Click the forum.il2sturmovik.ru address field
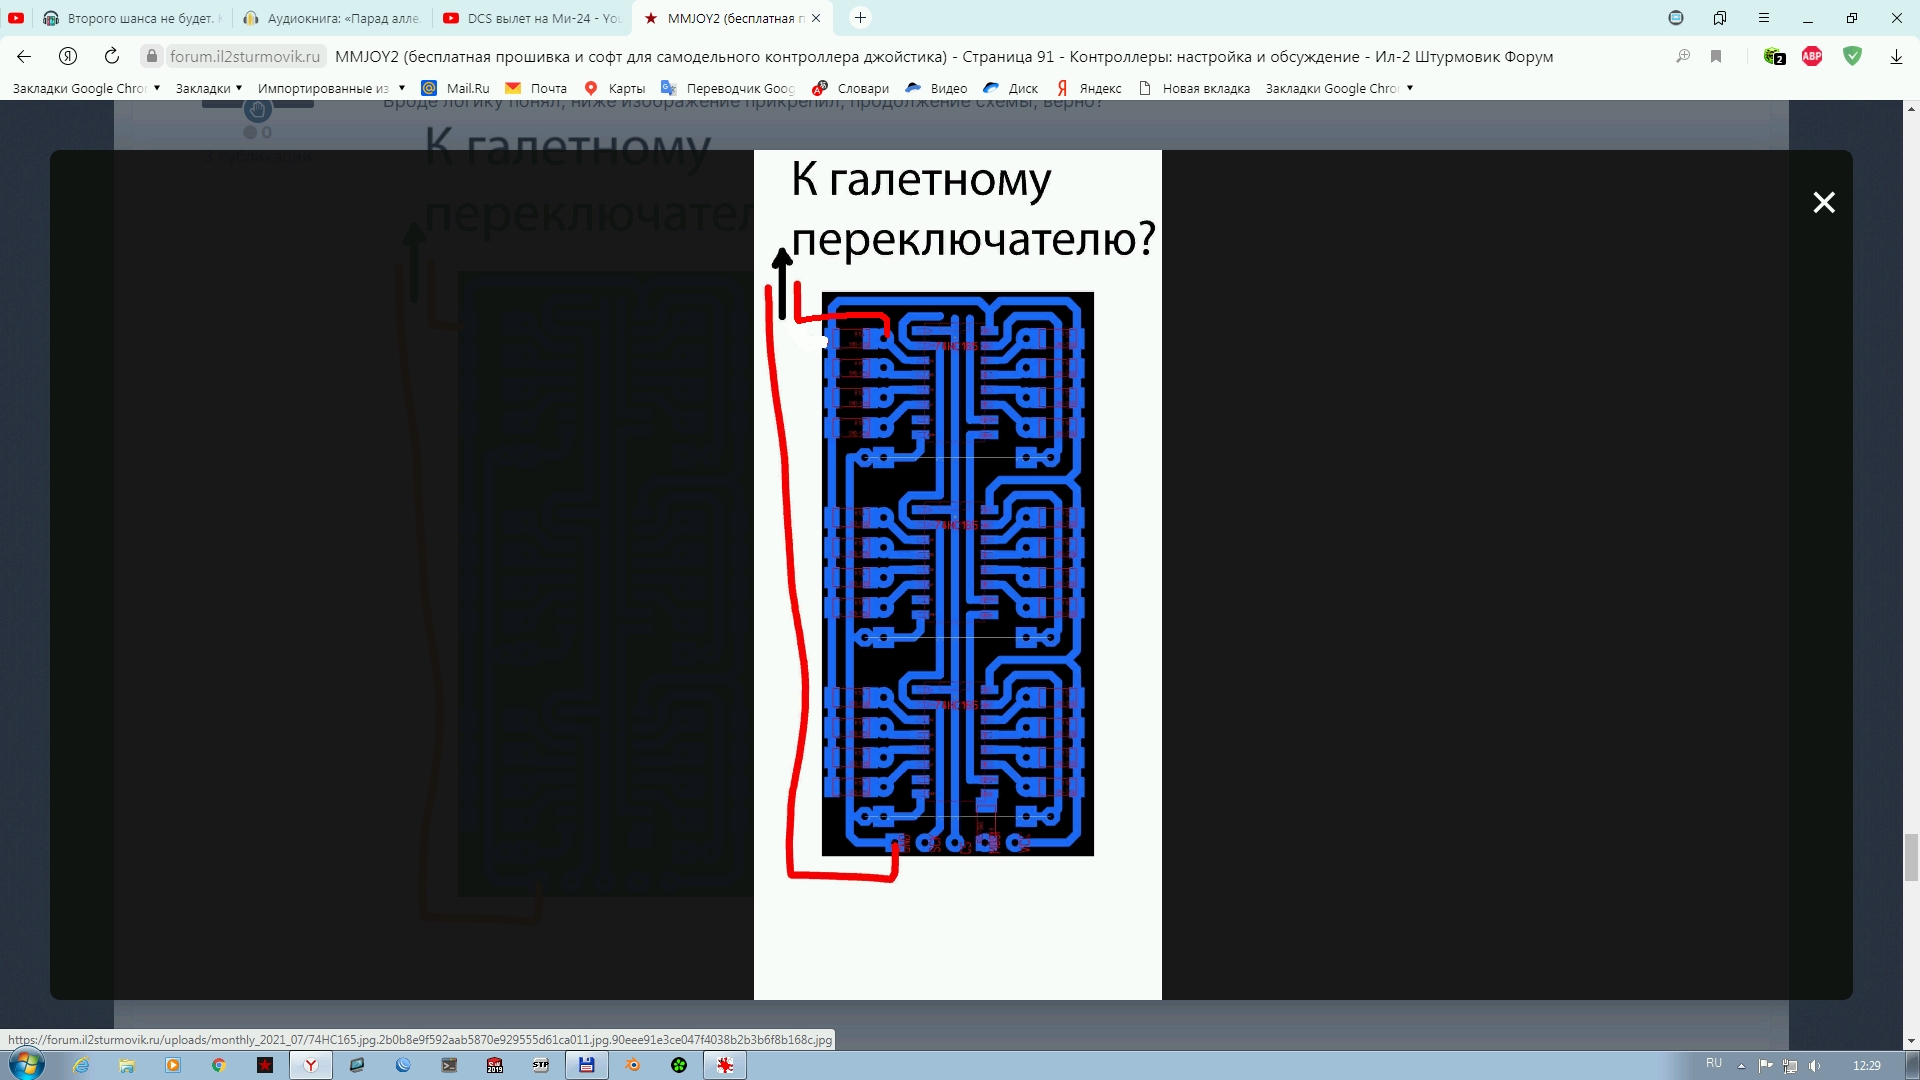1920x1080 pixels. 245,57
